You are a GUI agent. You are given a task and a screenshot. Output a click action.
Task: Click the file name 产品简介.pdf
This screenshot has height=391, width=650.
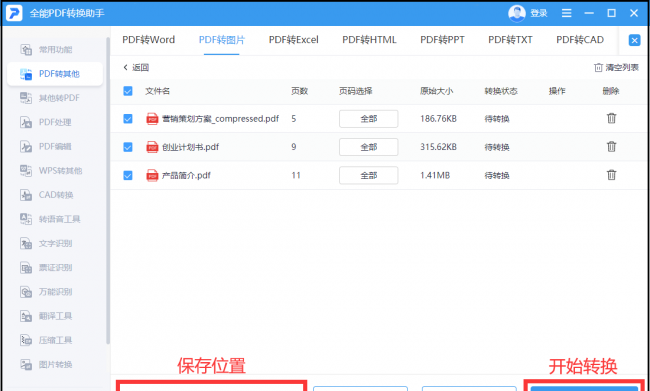(x=187, y=175)
